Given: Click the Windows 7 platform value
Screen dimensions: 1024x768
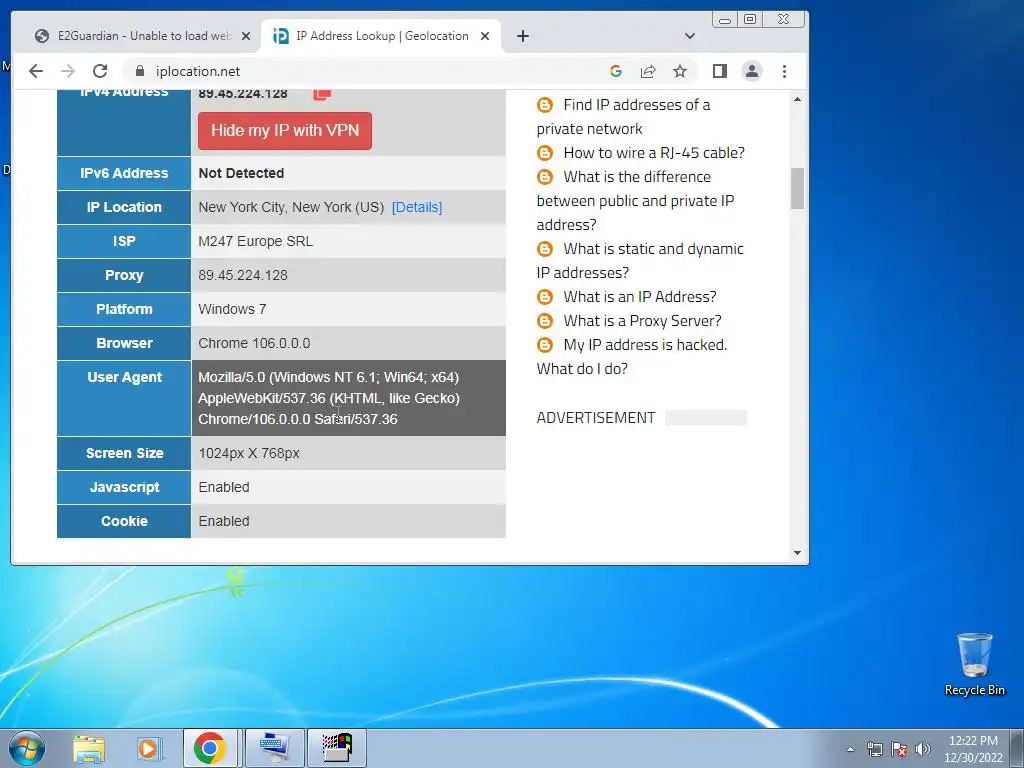Looking at the screenshot, I should (232, 309).
